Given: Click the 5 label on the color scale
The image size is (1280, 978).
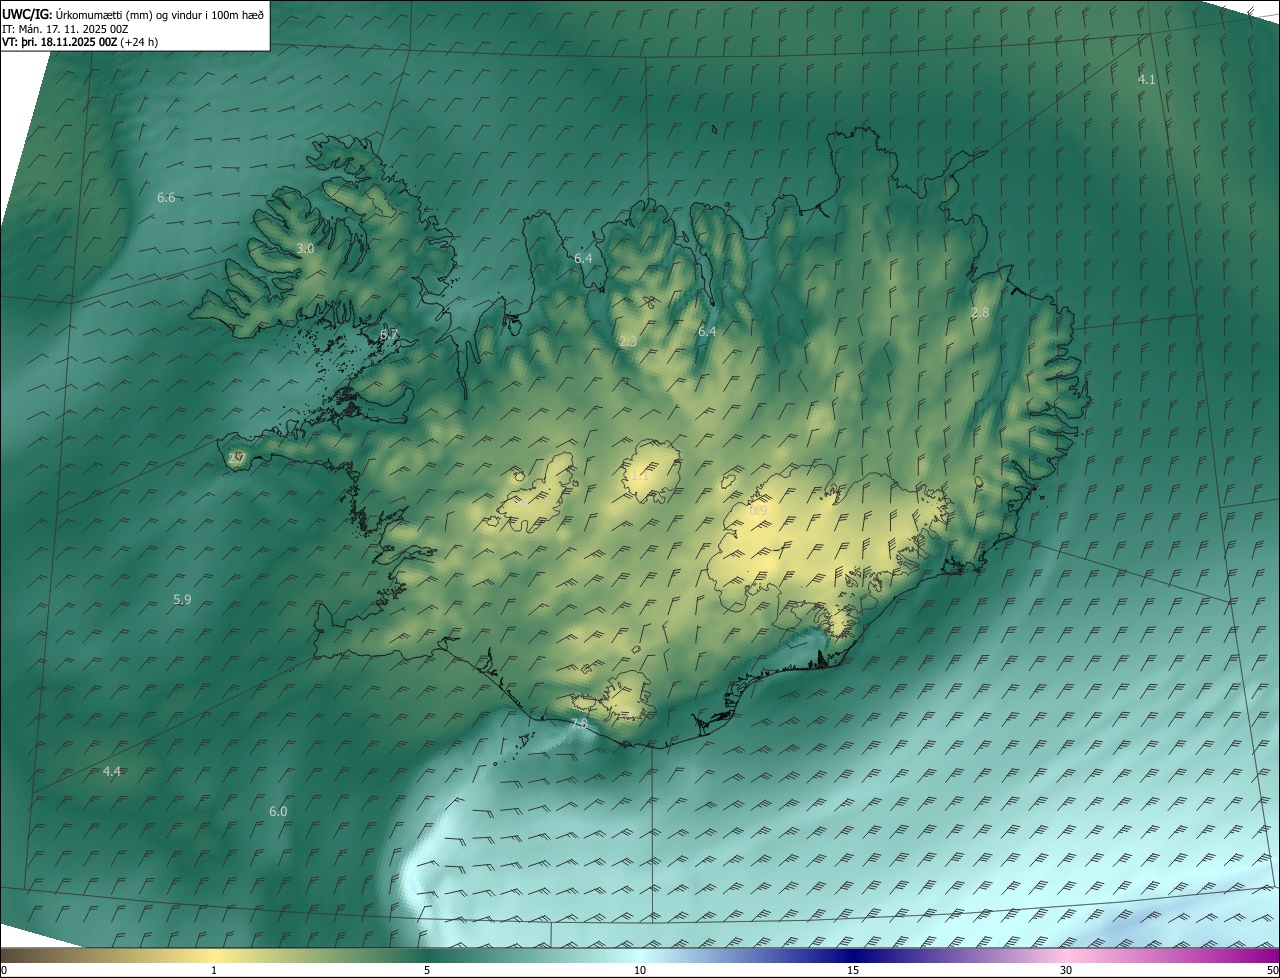Looking at the screenshot, I should tap(427, 970).
